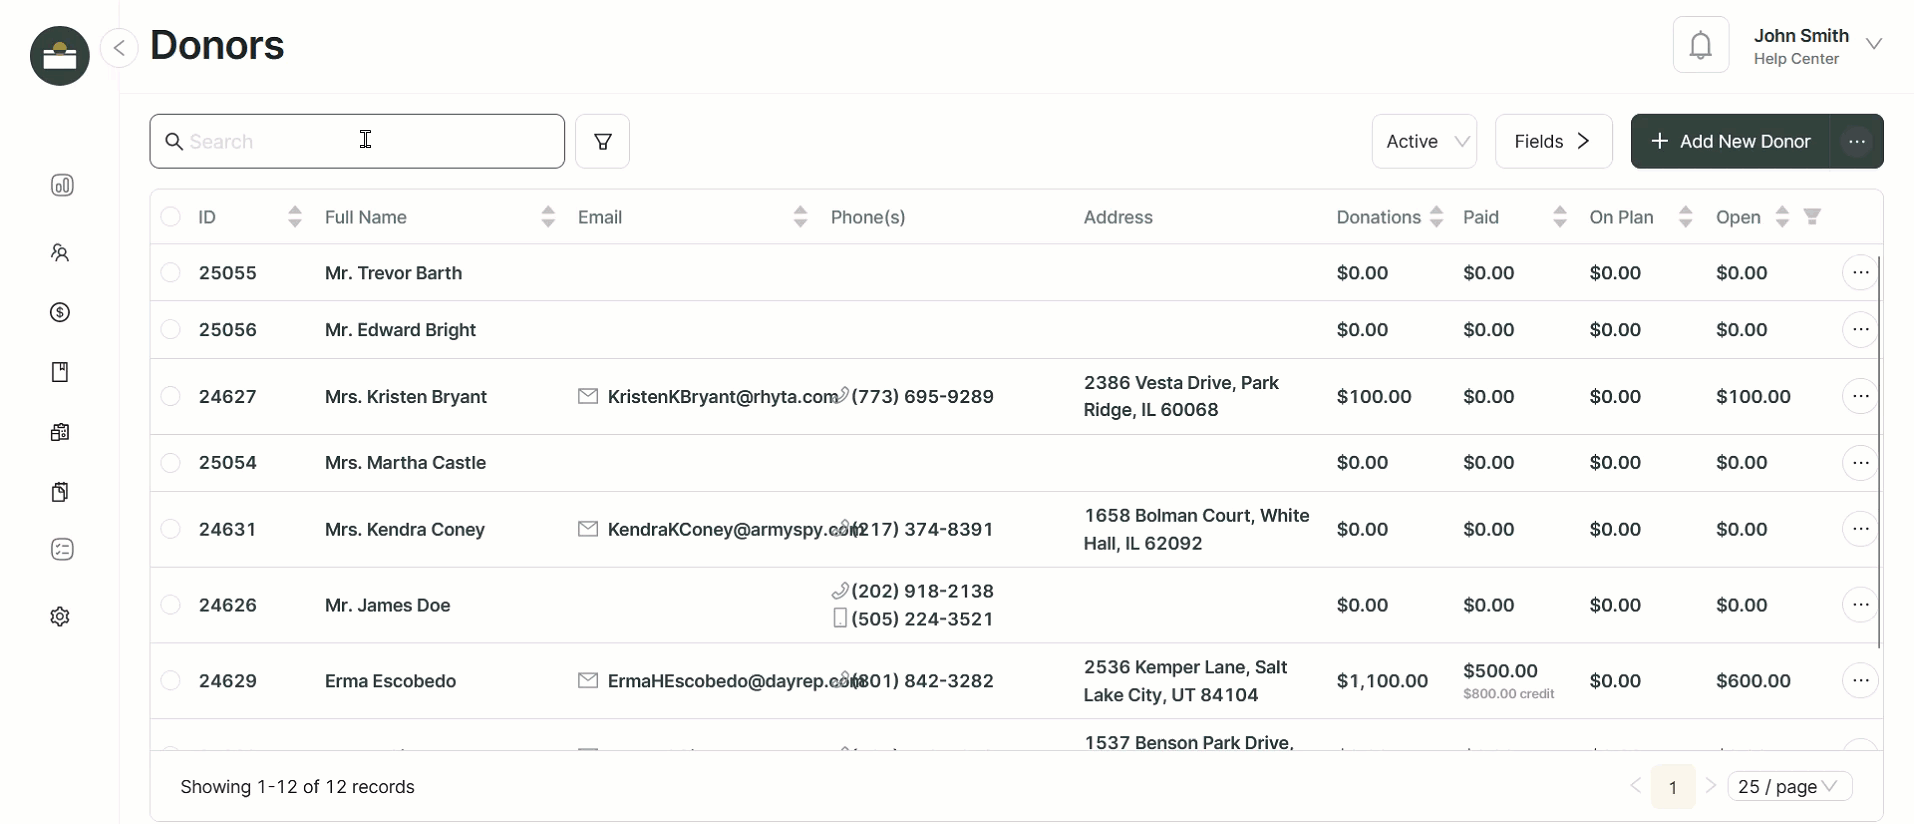The image size is (1914, 824).
Task: Open the sidebar icon below the book icon
Action: pyautogui.click(x=60, y=432)
